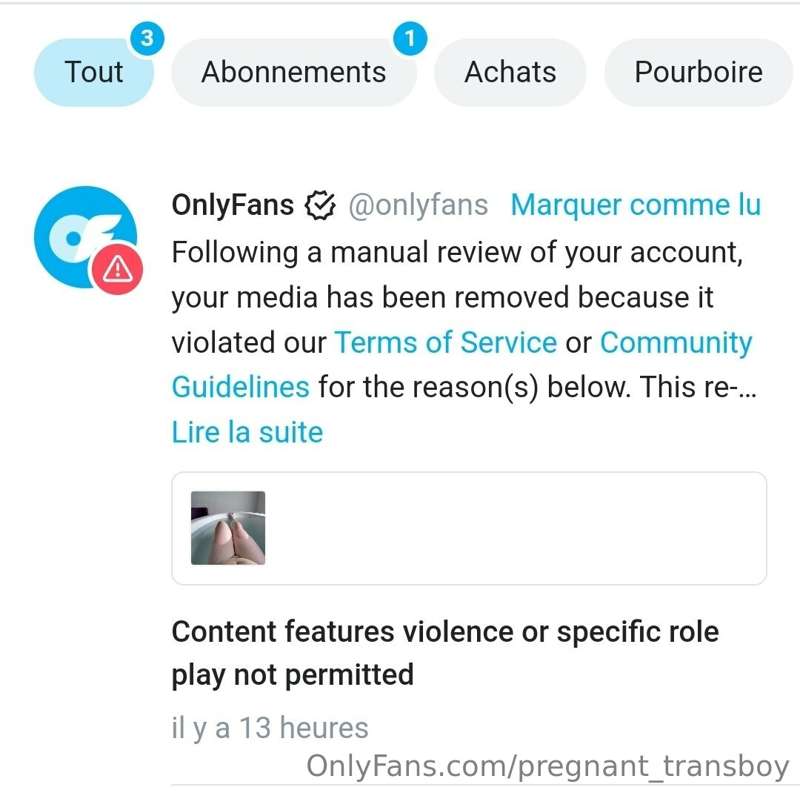Switch to the Abonnements tab

pos(294,72)
